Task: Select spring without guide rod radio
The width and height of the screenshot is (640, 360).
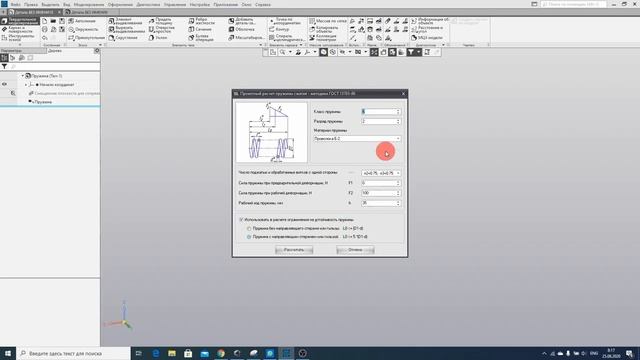Action: [x=249, y=229]
